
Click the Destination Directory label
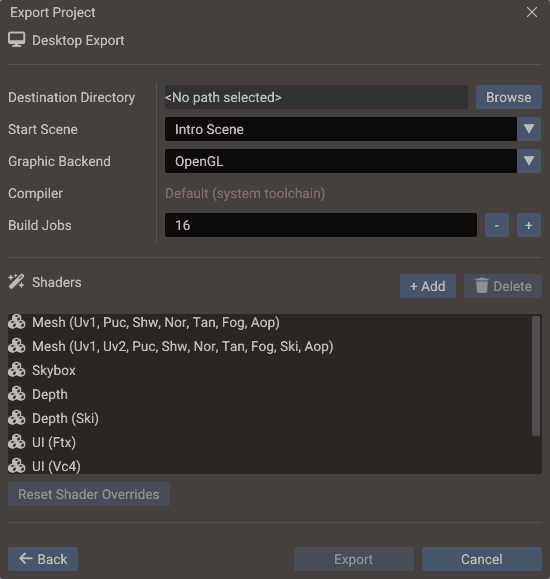[72, 97]
